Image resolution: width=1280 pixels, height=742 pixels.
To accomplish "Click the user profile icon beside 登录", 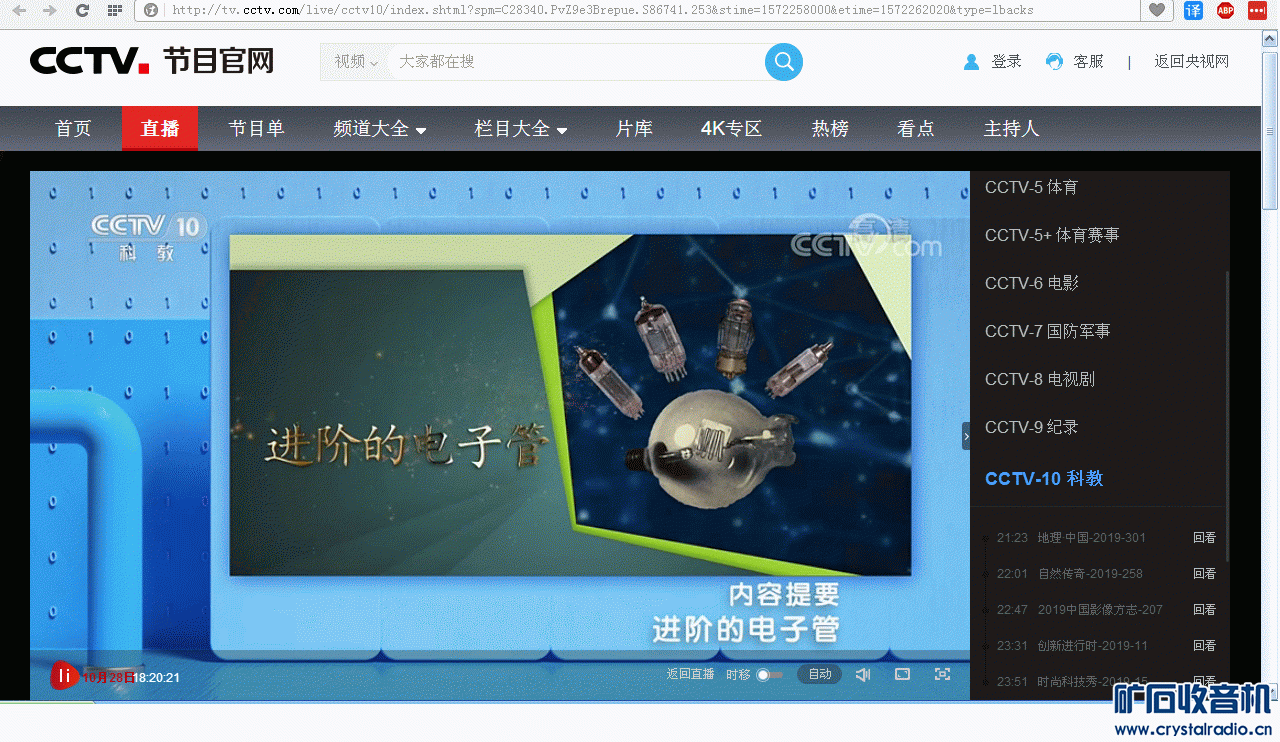I will [971, 62].
